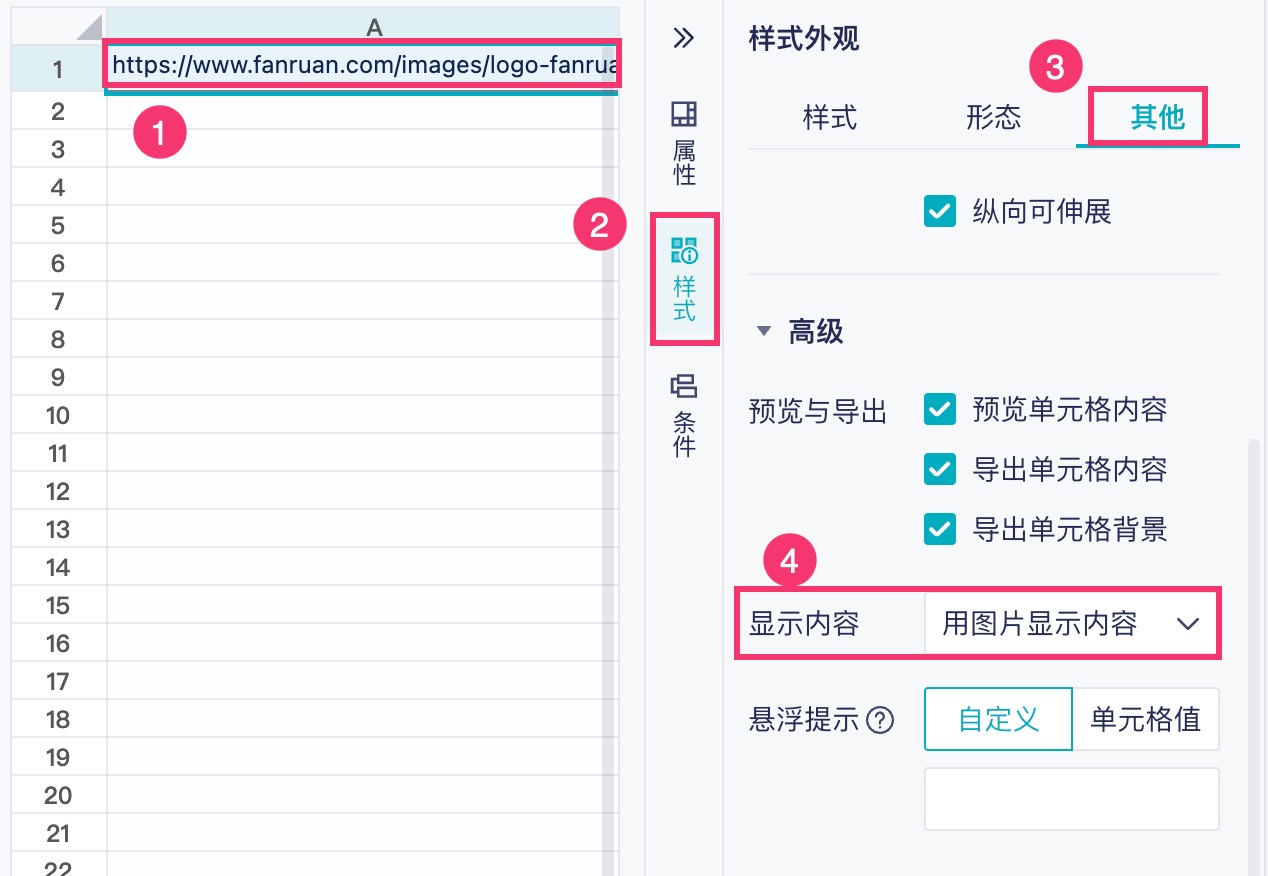
Task: Select the 样式 sidebar icon
Action: click(684, 280)
